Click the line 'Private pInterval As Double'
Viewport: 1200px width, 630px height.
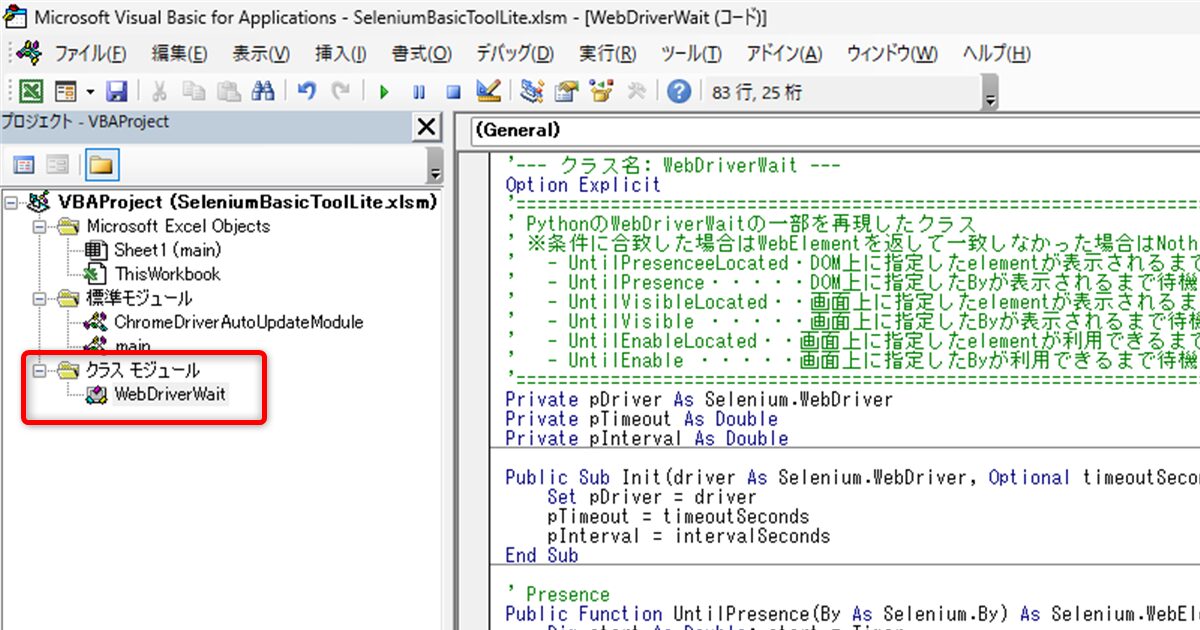click(x=646, y=438)
